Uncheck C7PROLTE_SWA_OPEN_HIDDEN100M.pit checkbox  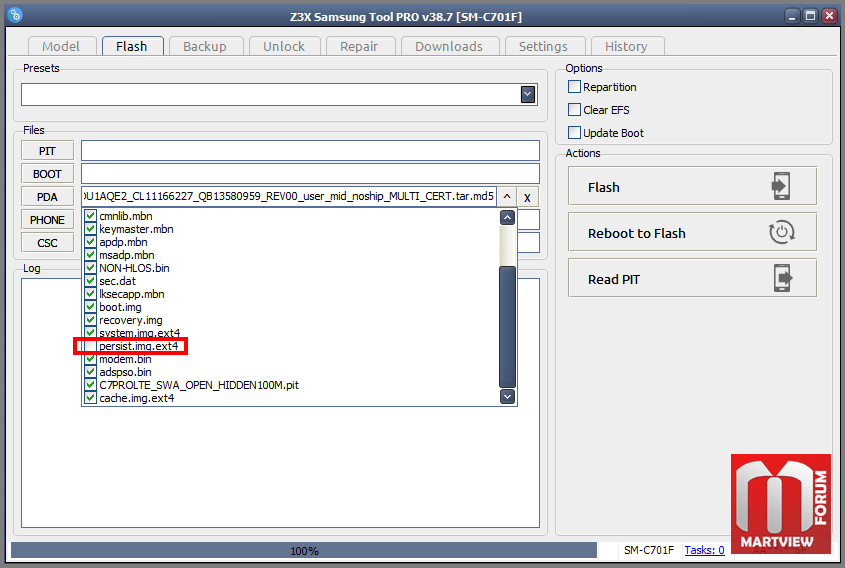click(91, 385)
